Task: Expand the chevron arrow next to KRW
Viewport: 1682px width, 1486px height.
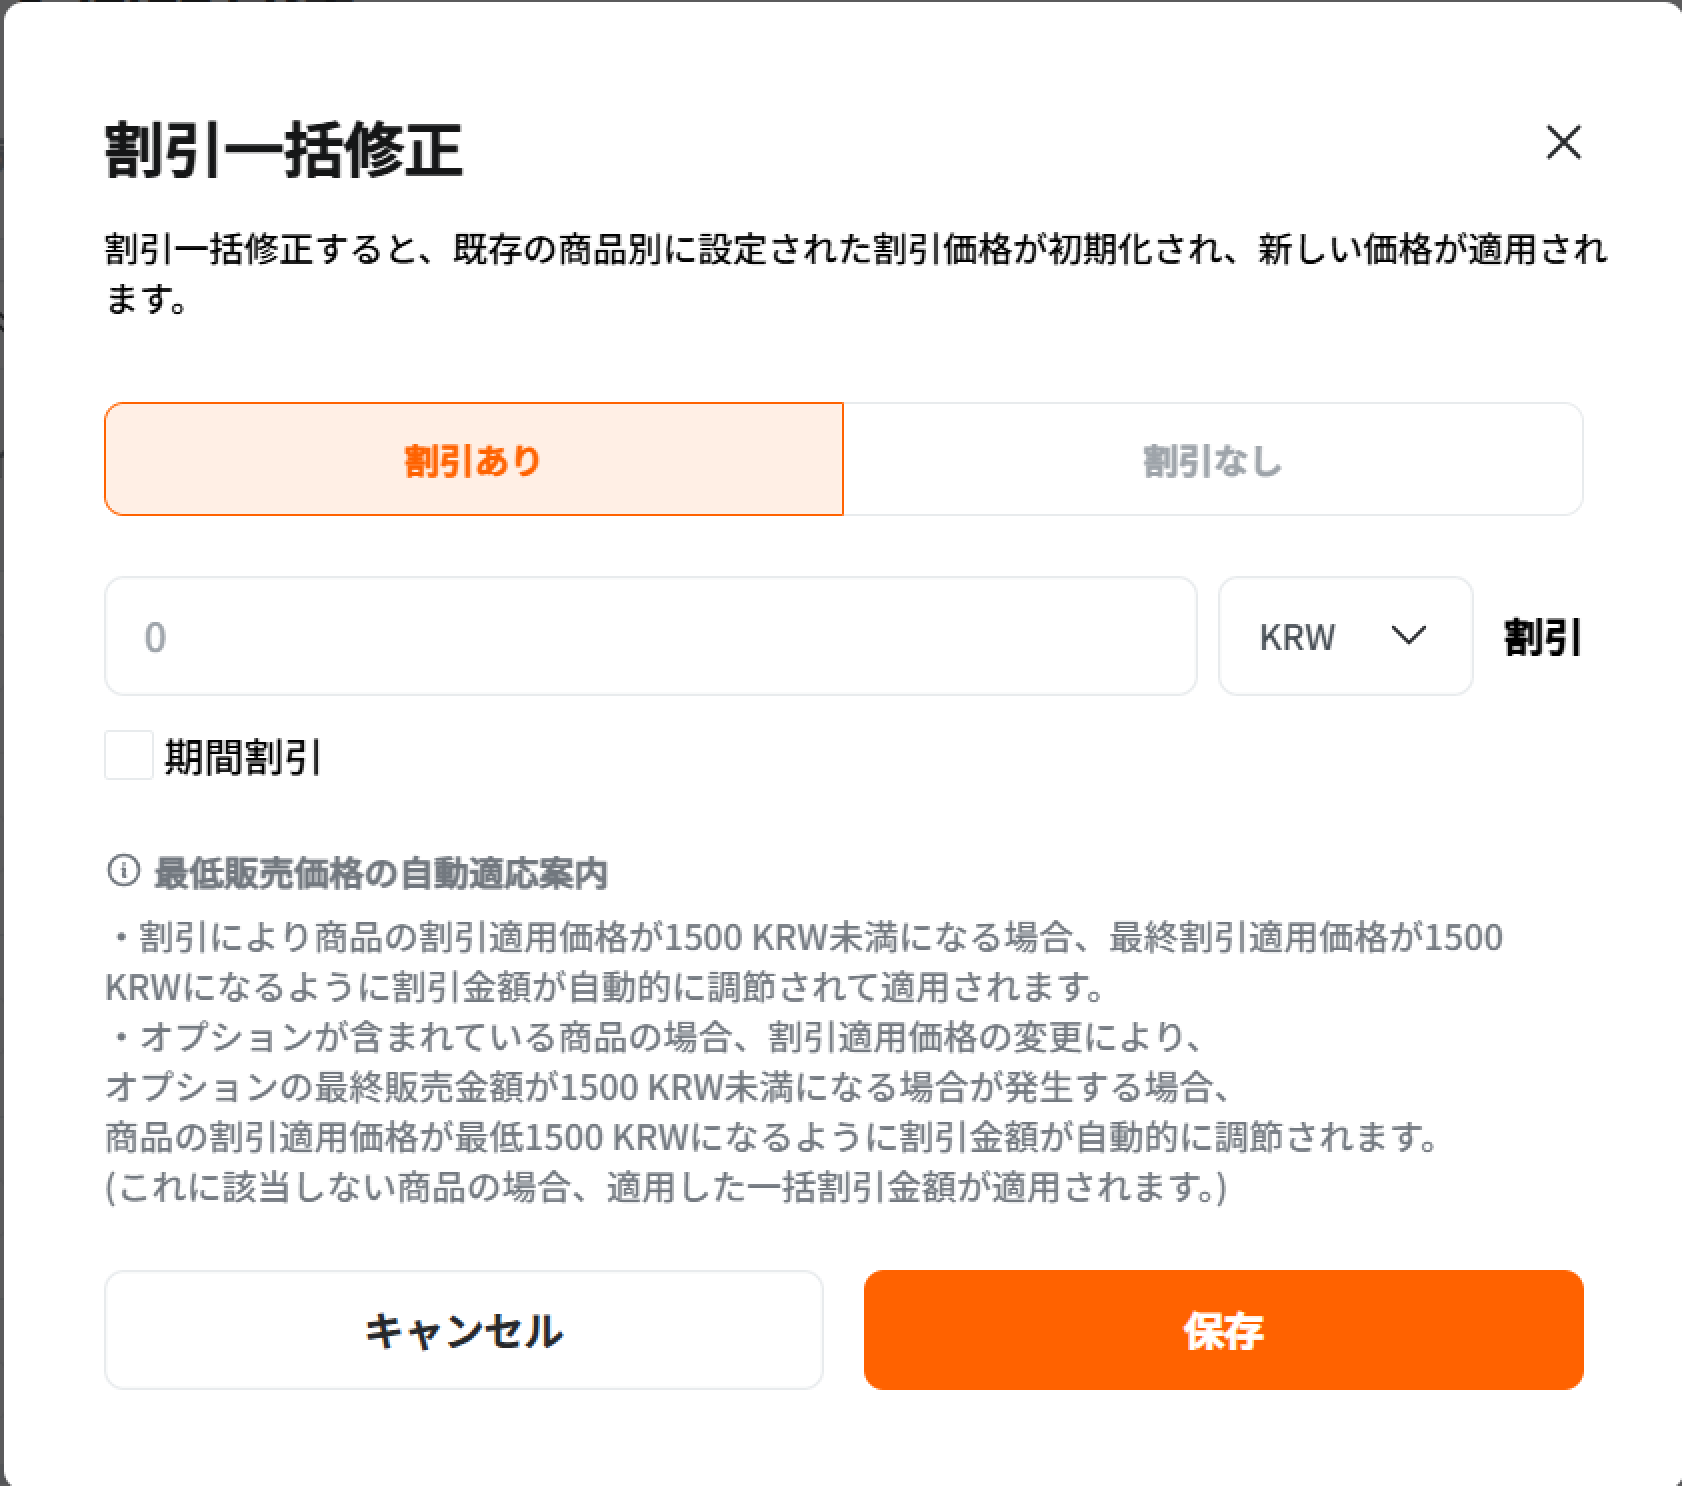Action: 1408,635
